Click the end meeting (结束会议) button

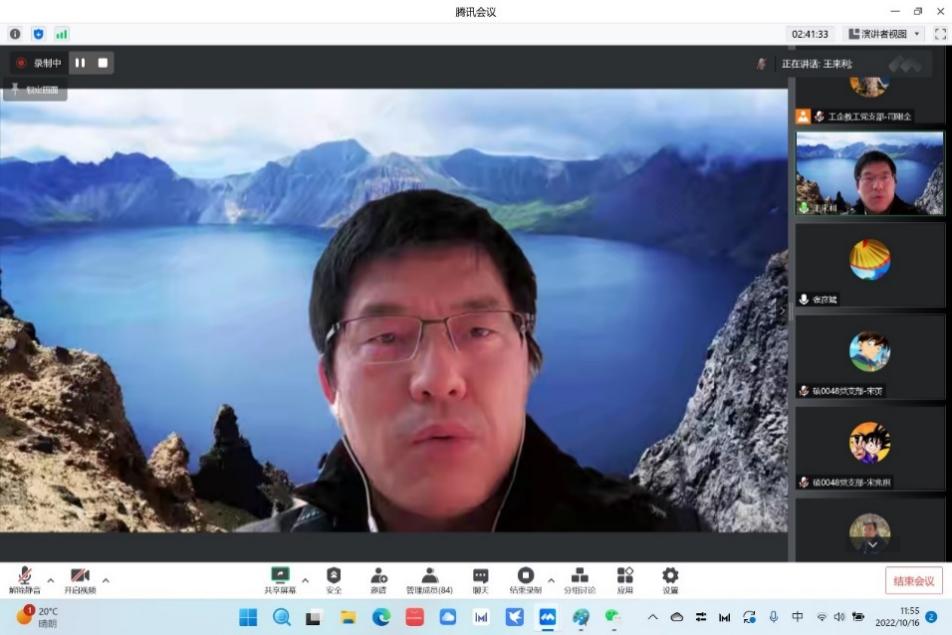[x=913, y=581]
